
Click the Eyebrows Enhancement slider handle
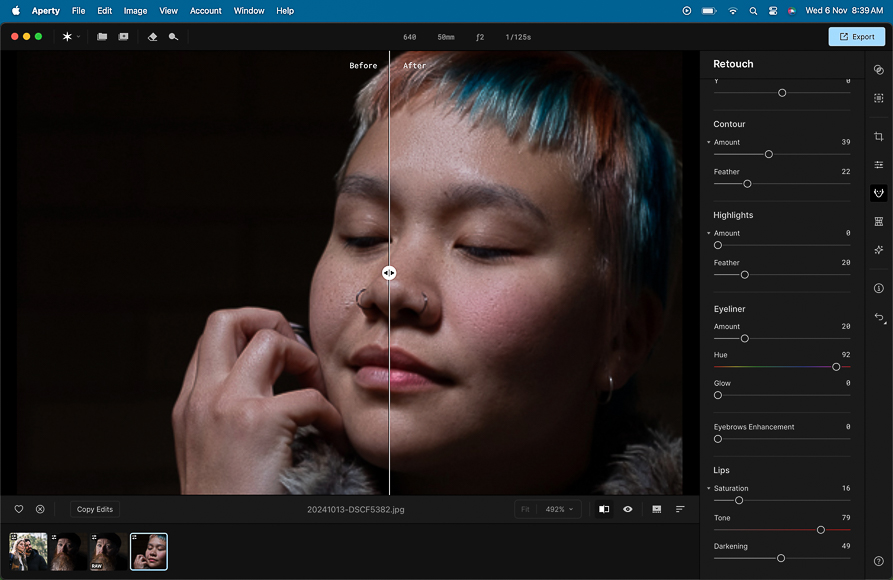(x=718, y=439)
